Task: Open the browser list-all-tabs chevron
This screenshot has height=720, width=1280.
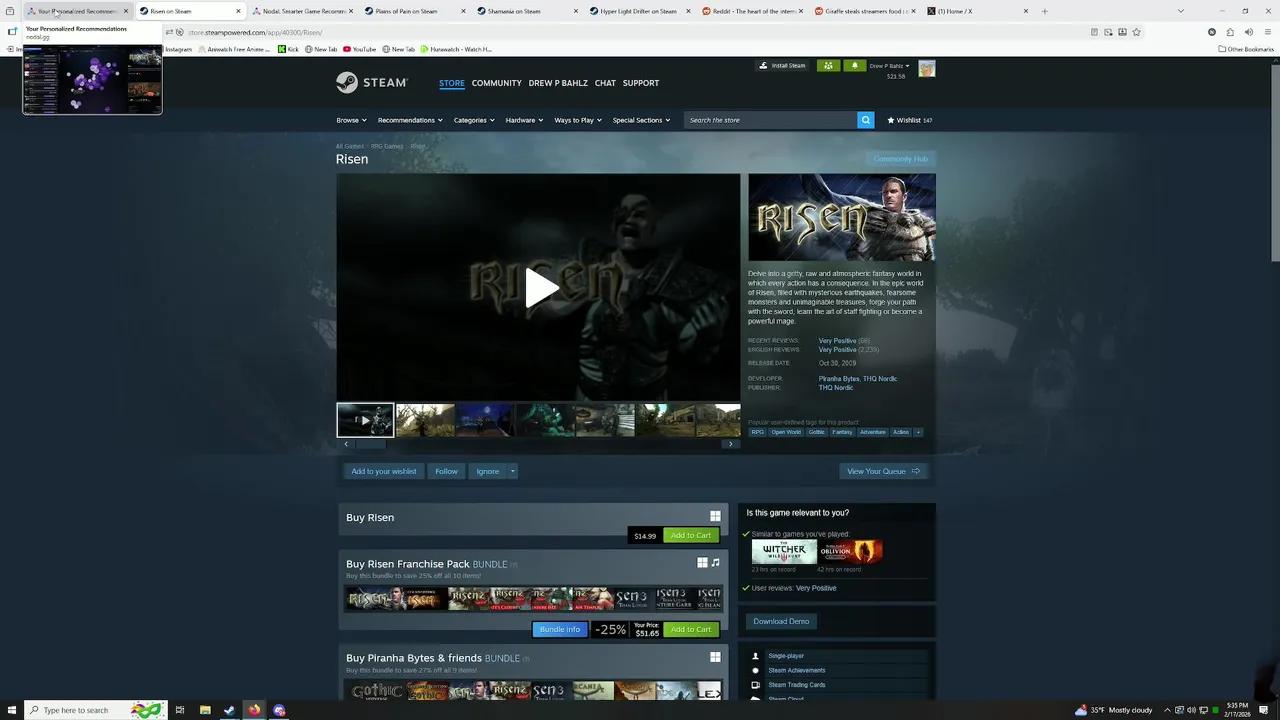Action: (x=1181, y=11)
